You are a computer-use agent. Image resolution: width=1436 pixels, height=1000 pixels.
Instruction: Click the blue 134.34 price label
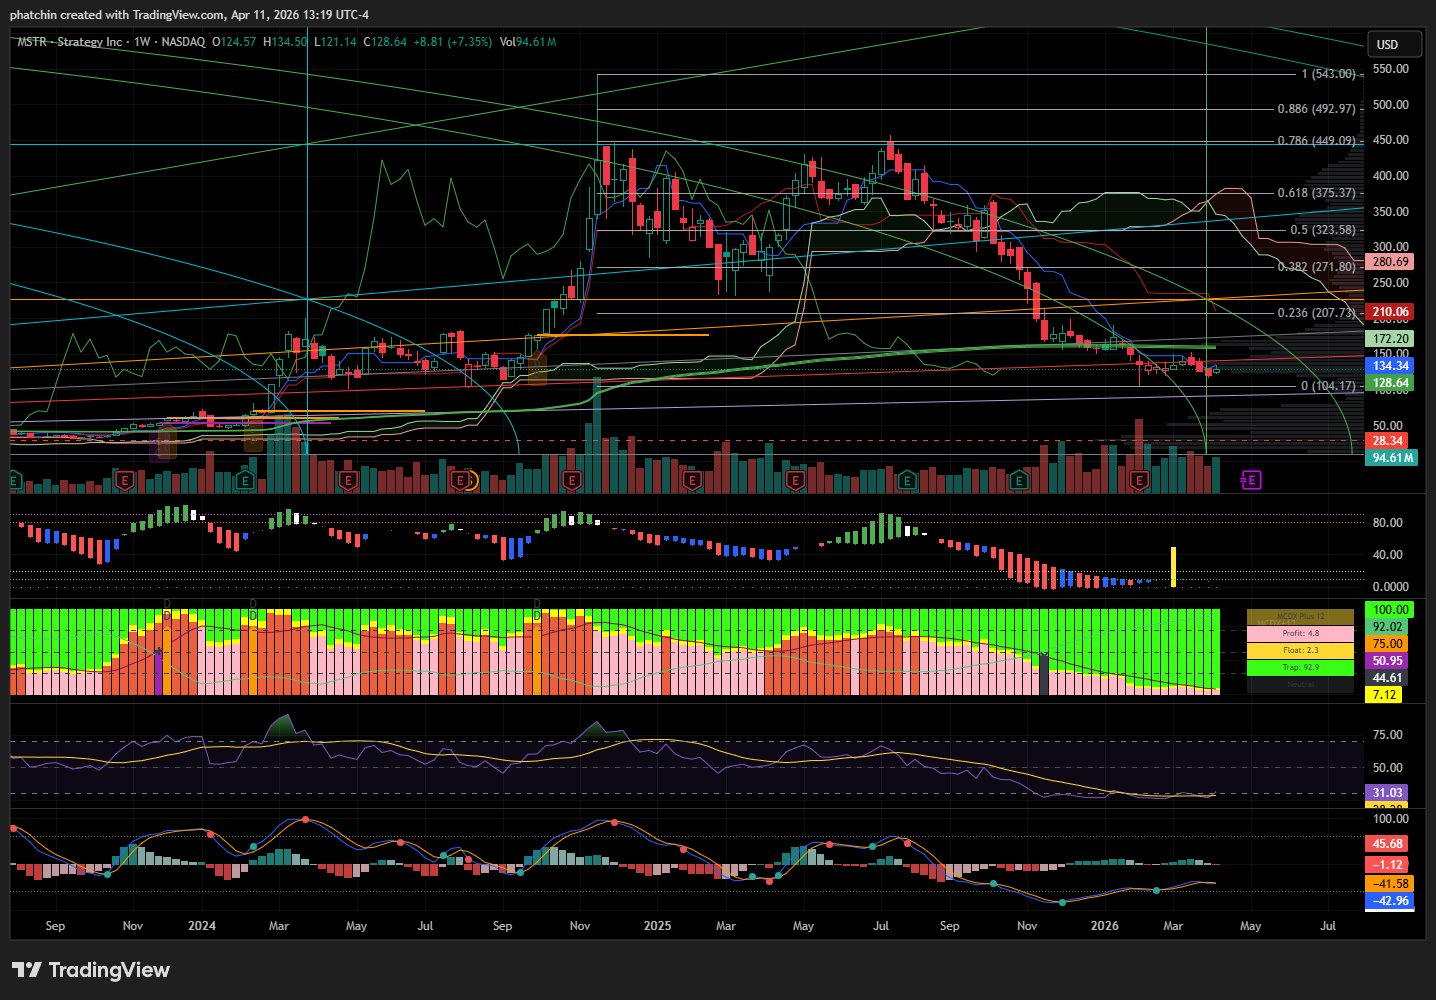(1390, 366)
